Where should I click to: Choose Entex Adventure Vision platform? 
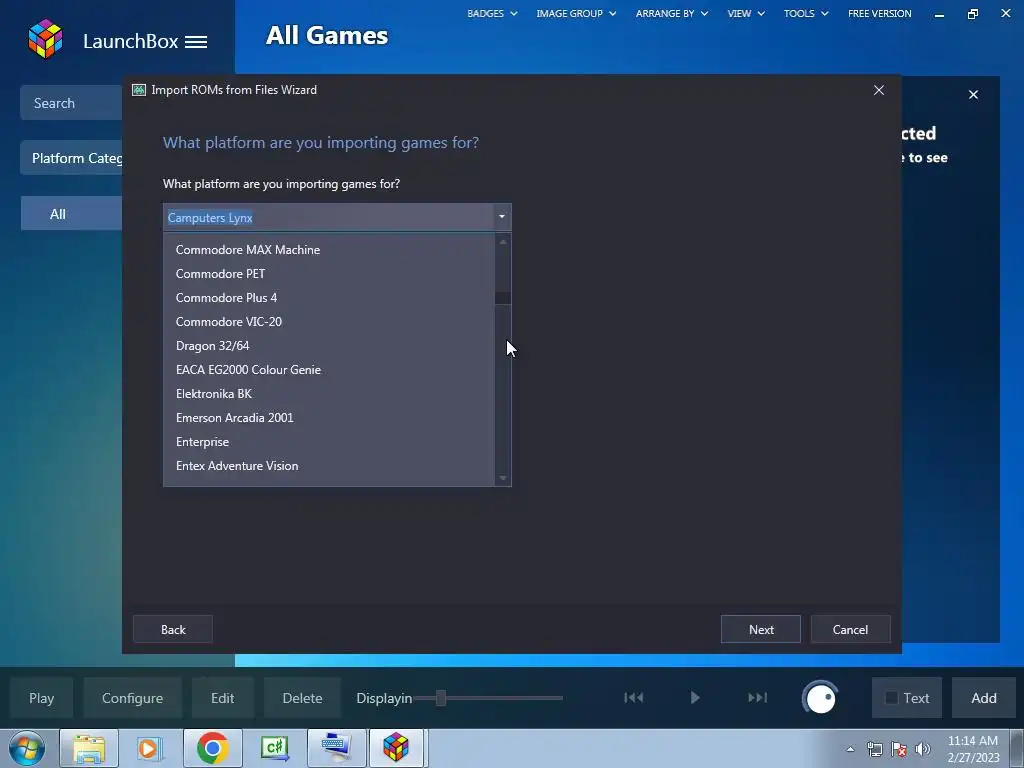[x=329, y=466]
